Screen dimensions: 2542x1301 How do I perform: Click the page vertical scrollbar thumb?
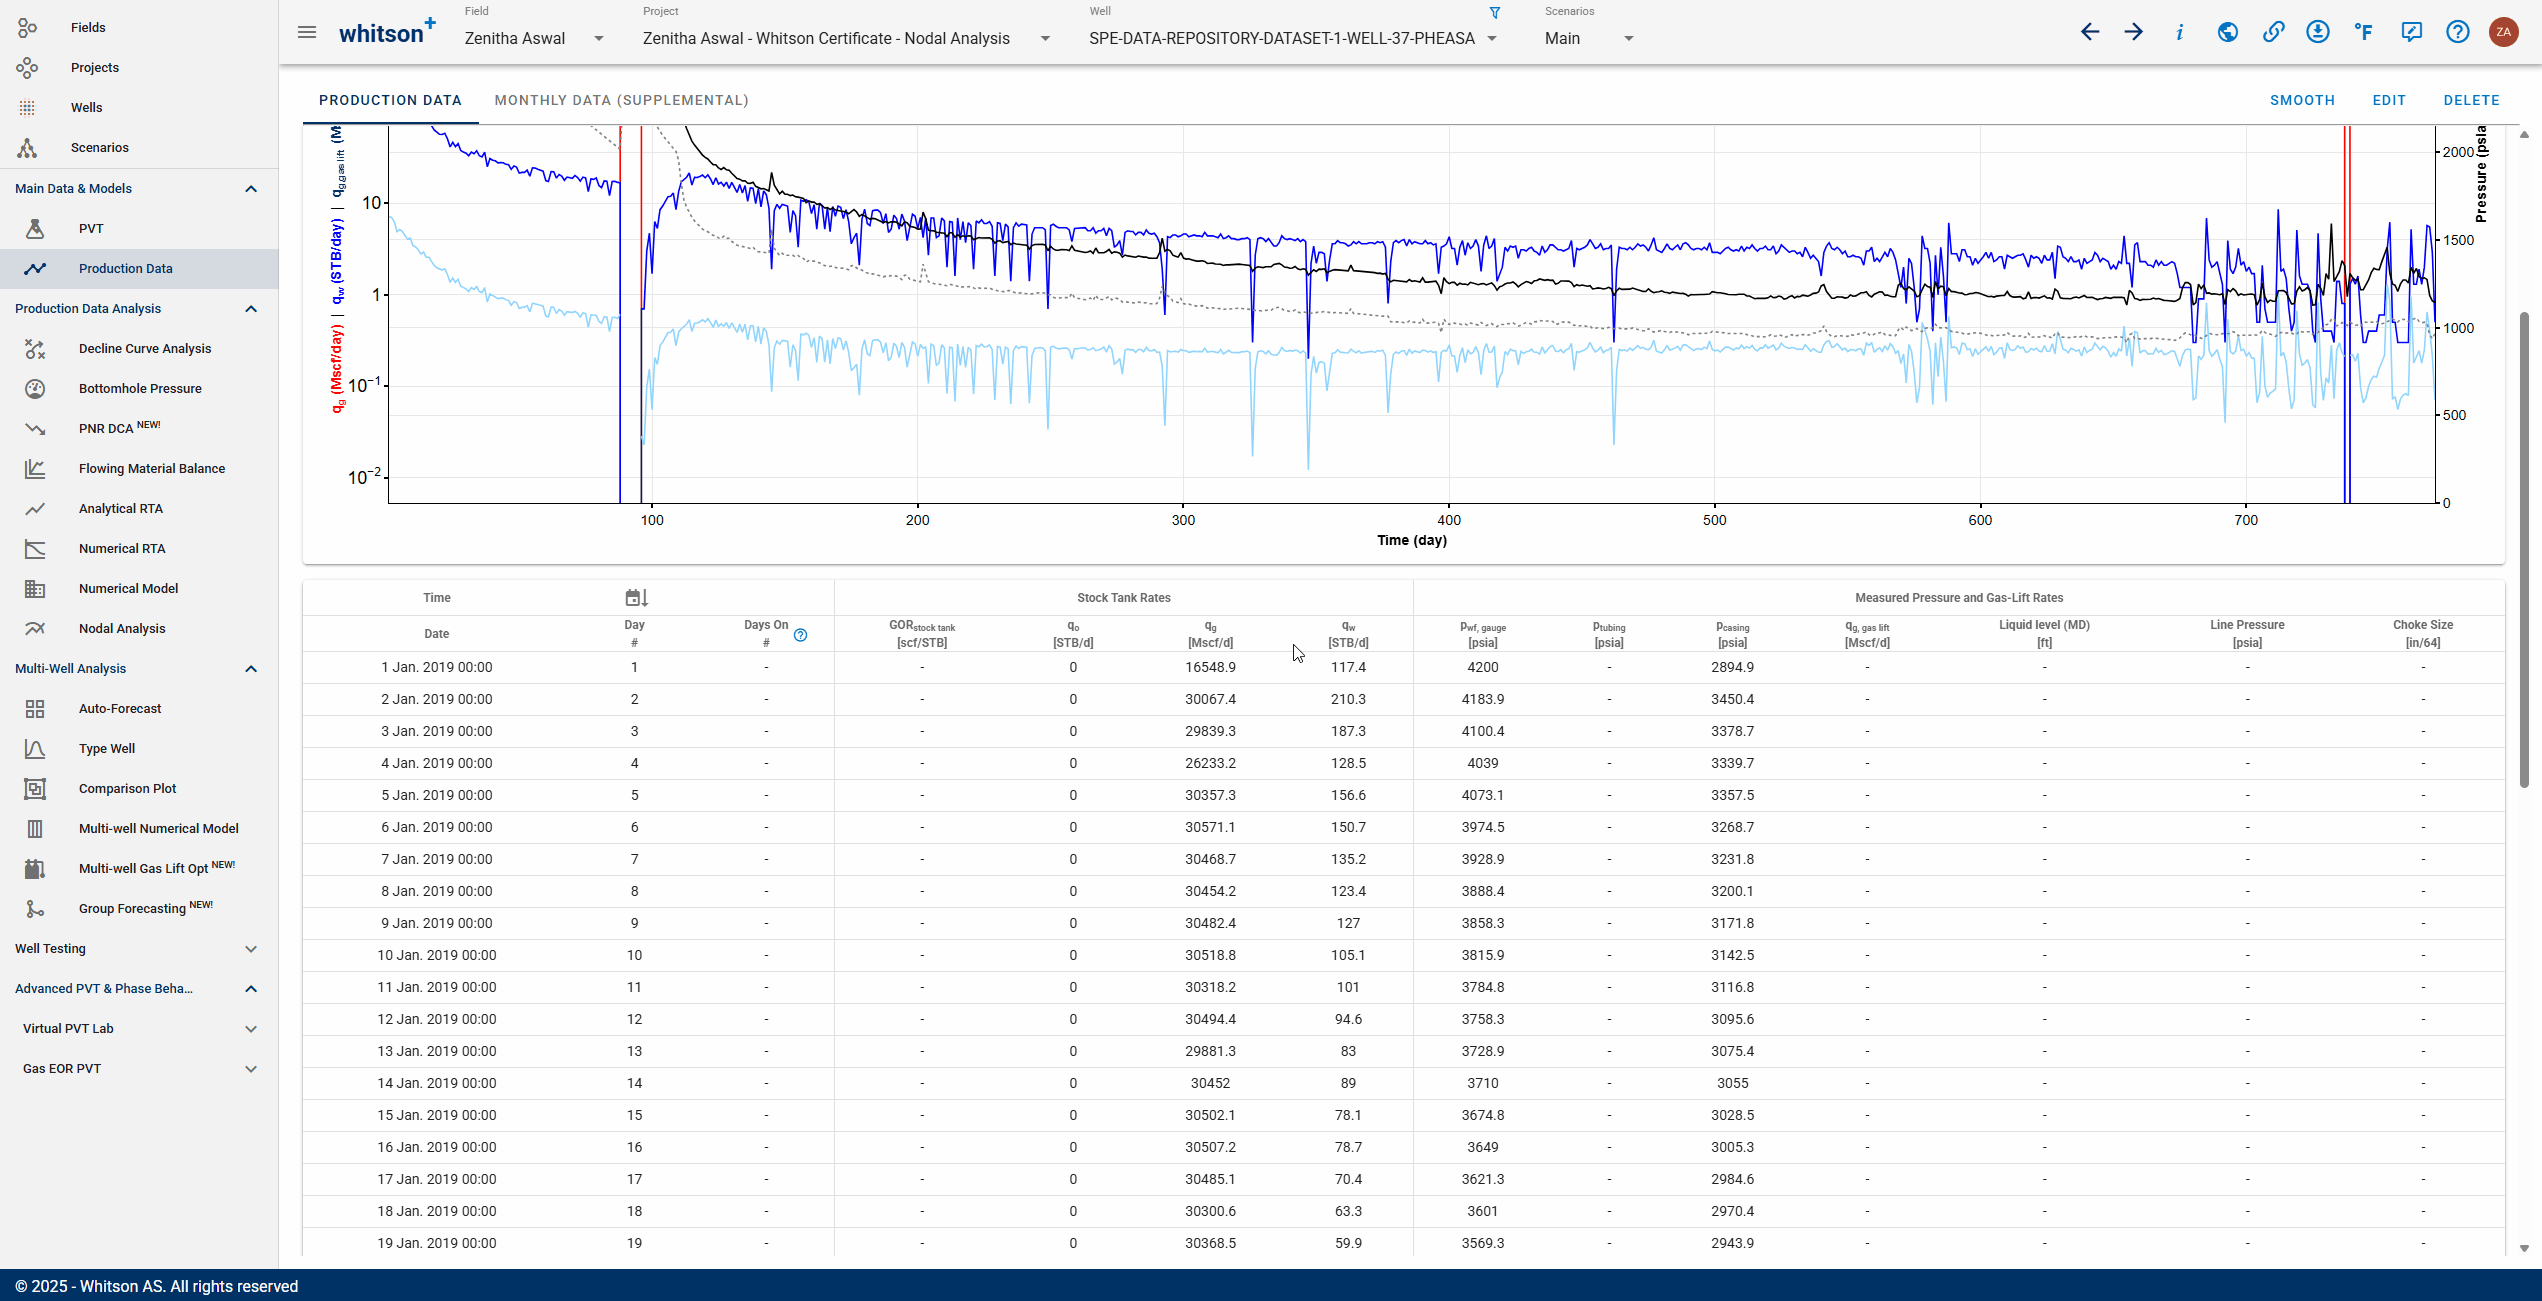pos(2524,550)
